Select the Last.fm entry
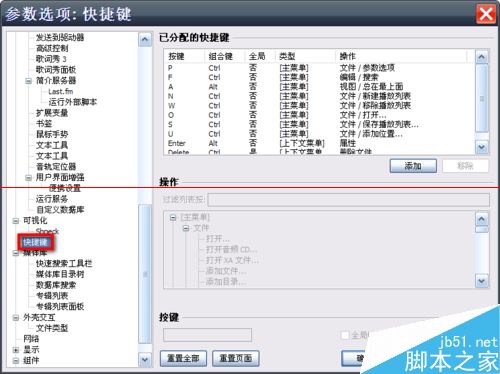Viewport: 500px width, 374px height. (60, 91)
